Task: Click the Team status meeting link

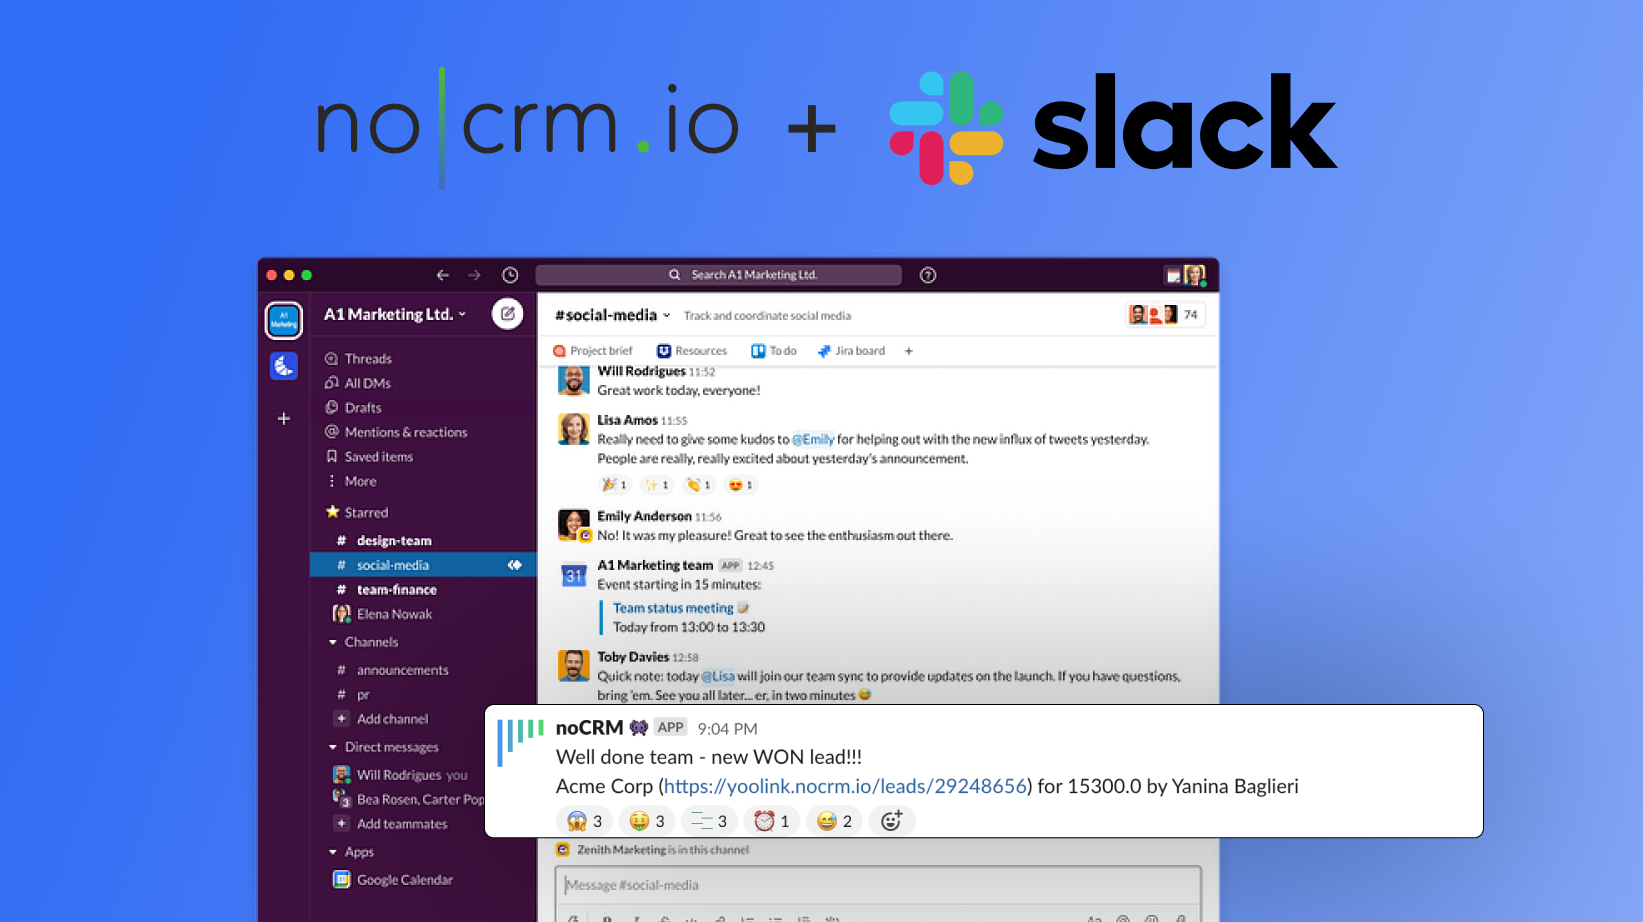Action: pos(671,607)
